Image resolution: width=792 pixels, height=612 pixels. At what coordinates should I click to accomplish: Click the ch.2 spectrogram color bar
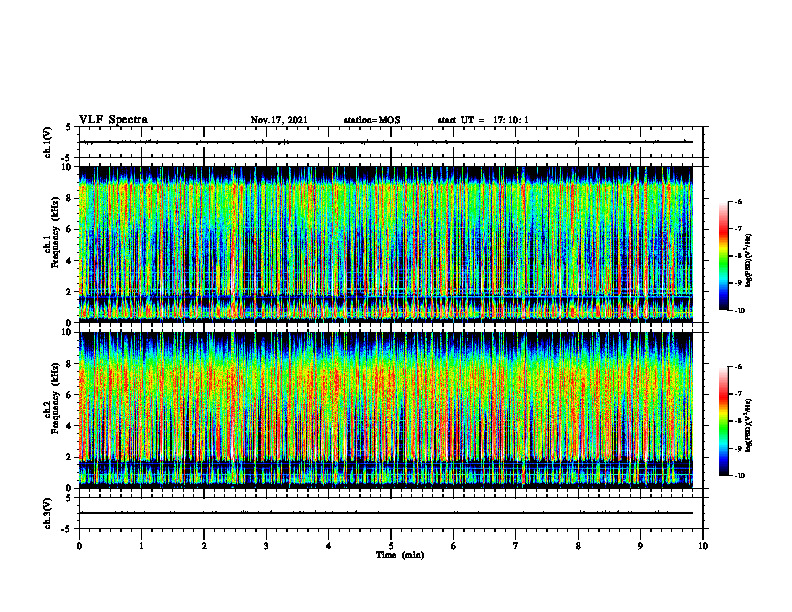724,421
